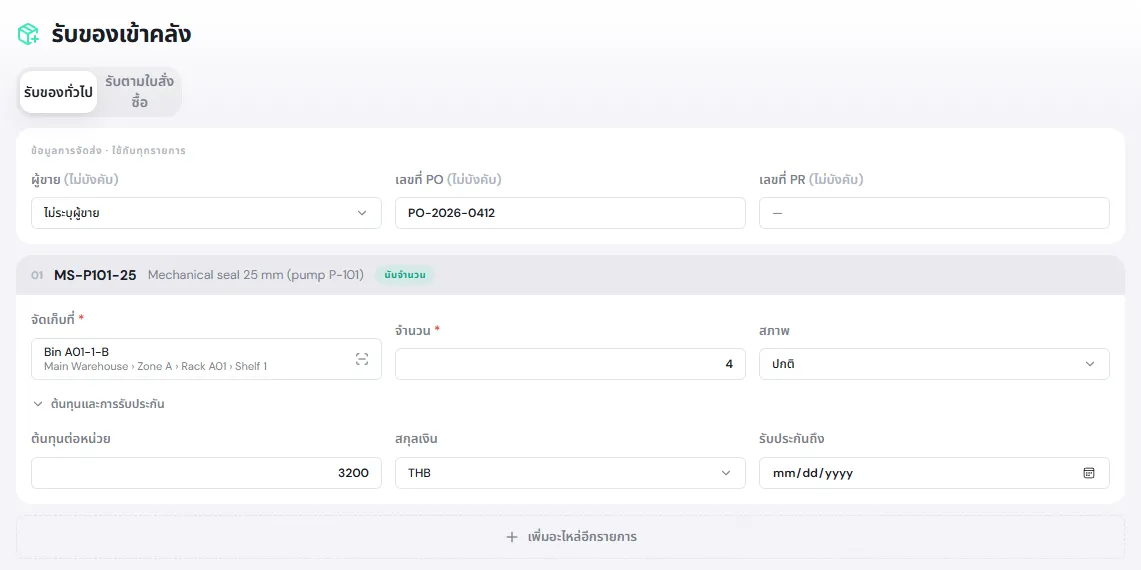Click the จัดเก็บที่ location field Bin A01-1-B
This screenshot has width=1141, height=570.
[206, 359]
